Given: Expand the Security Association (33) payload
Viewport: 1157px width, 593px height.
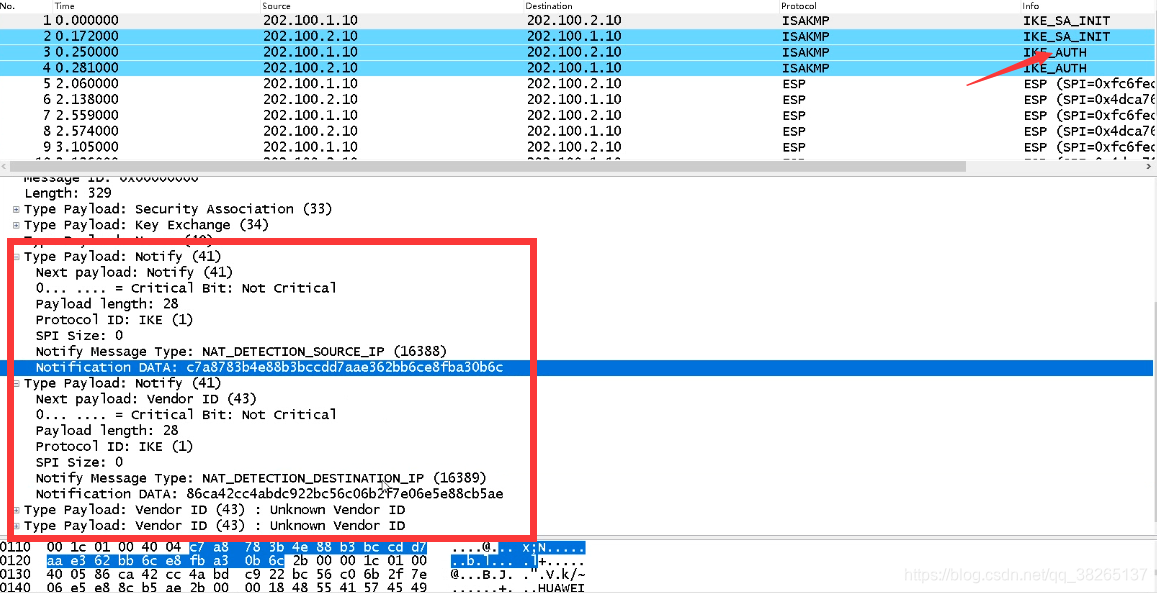Looking at the screenshot, I should click(16, 209).
